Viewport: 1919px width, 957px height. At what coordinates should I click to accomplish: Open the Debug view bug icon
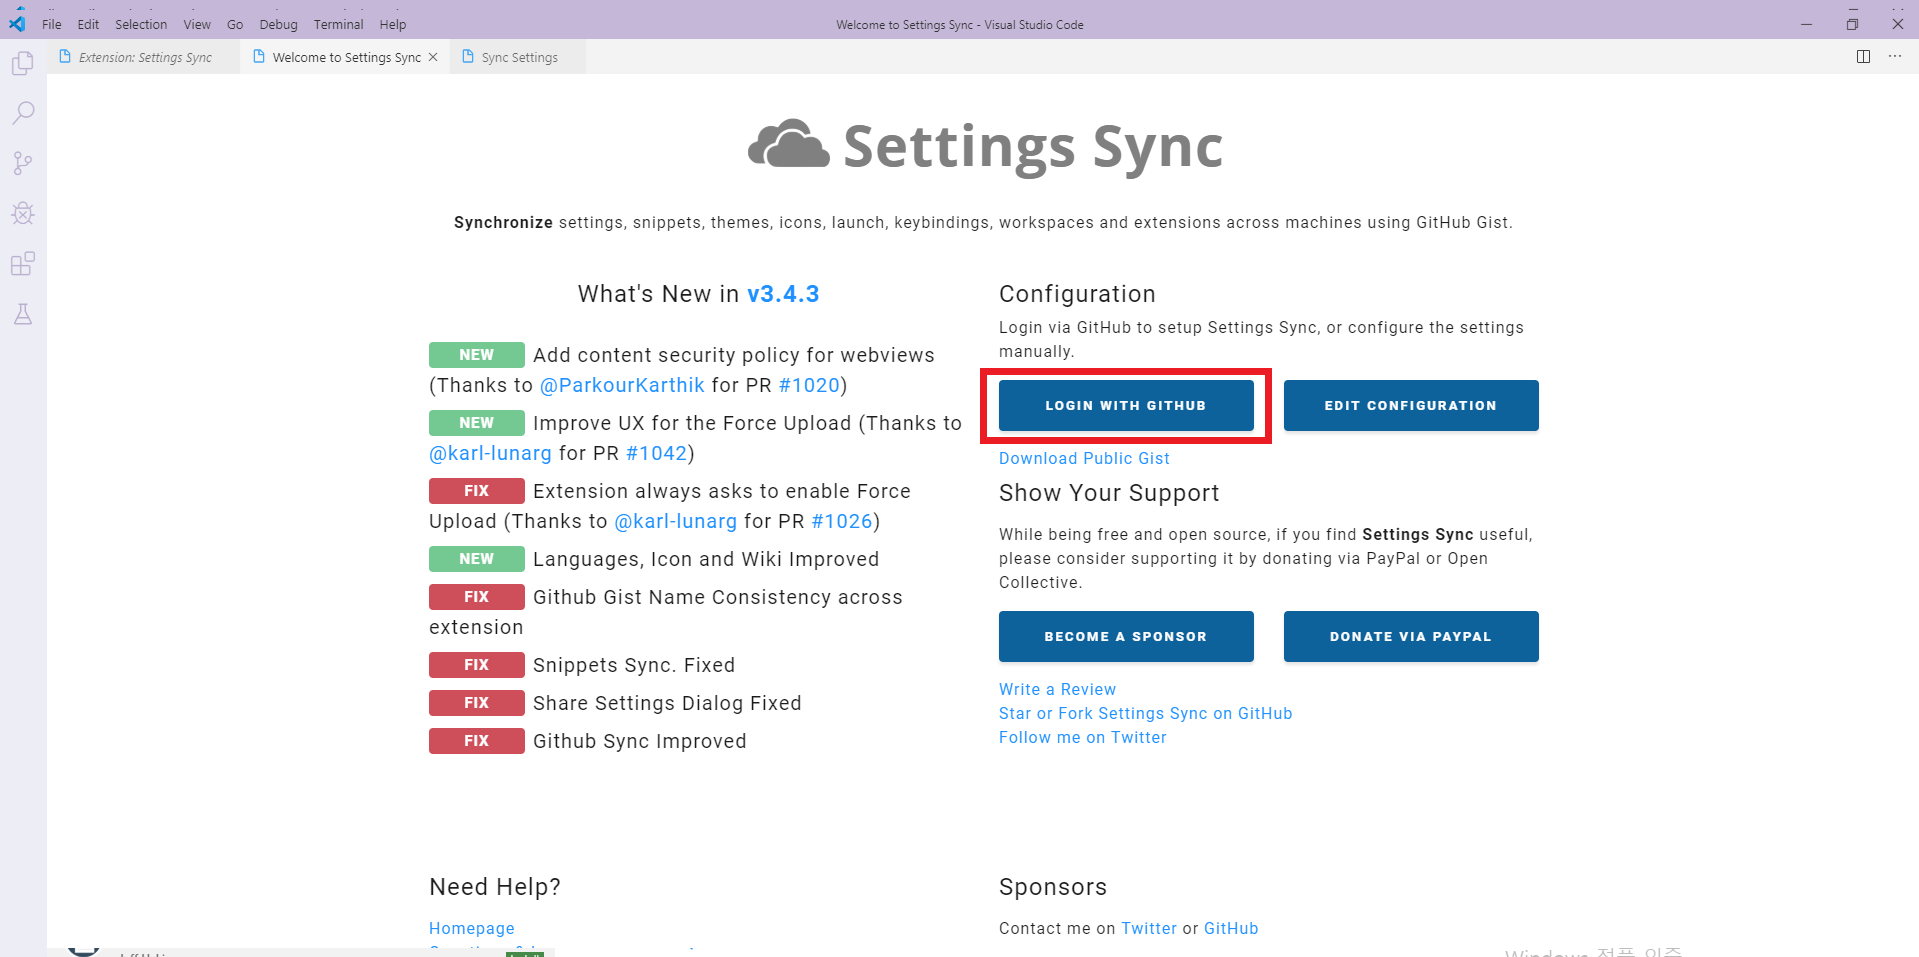(x=23, y=213)
